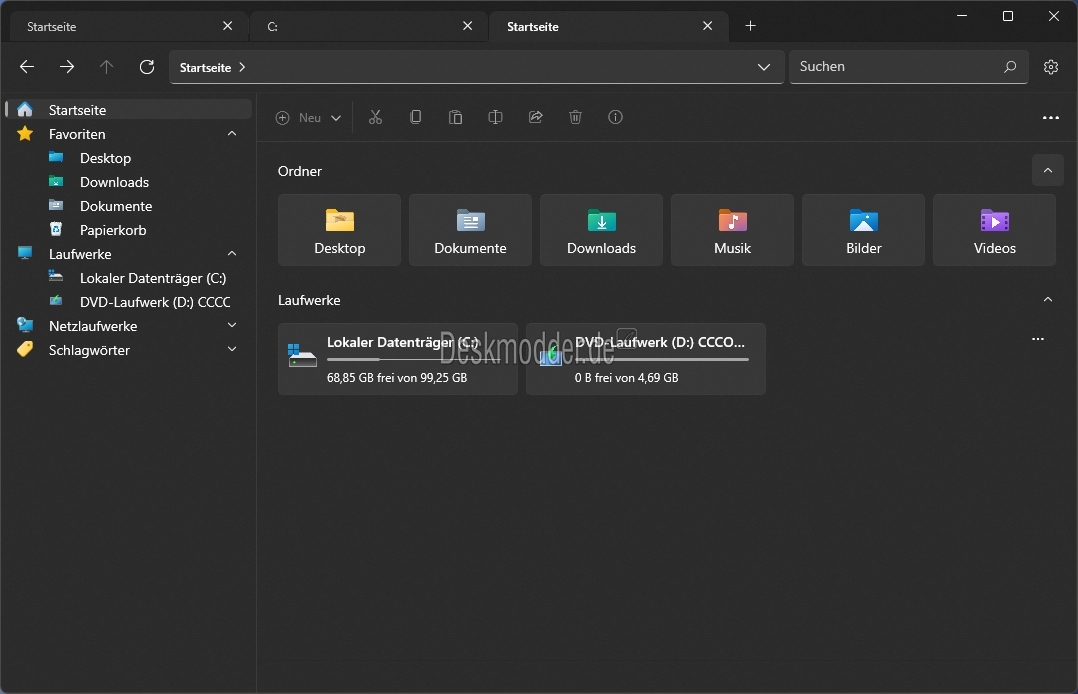This screenshot has width=1078, height=694.
Task: Click the Delete trash icon
Action: [575, 117]
